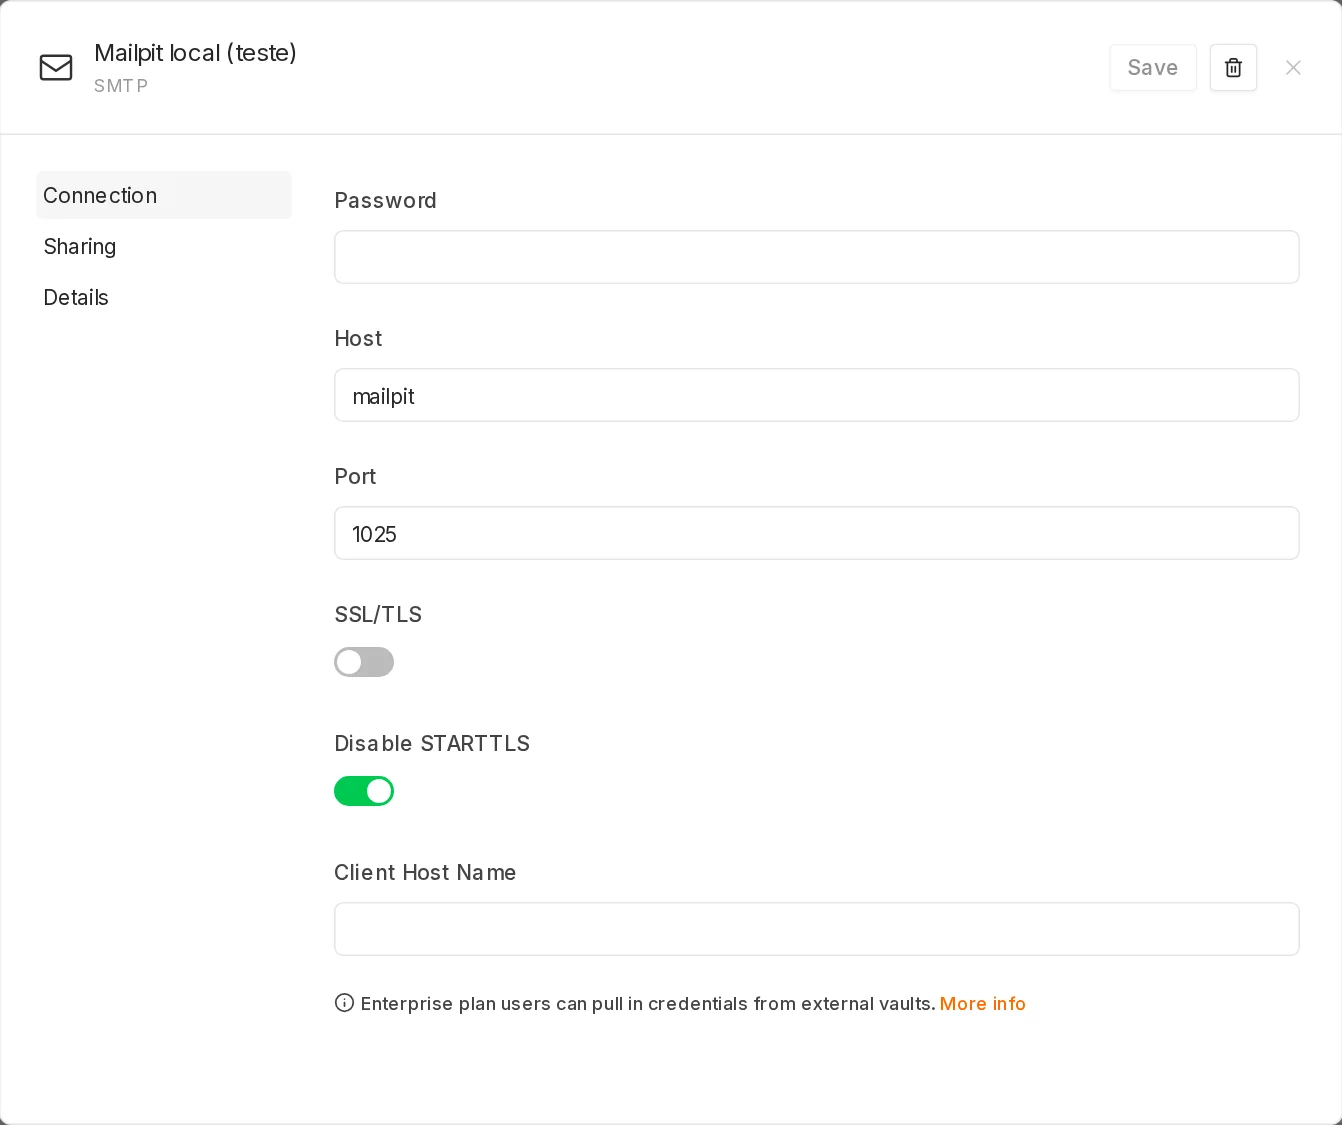Click the Host field containing mailpit
This screenshot has height=1125, width=1342.
tap(817, 395)
